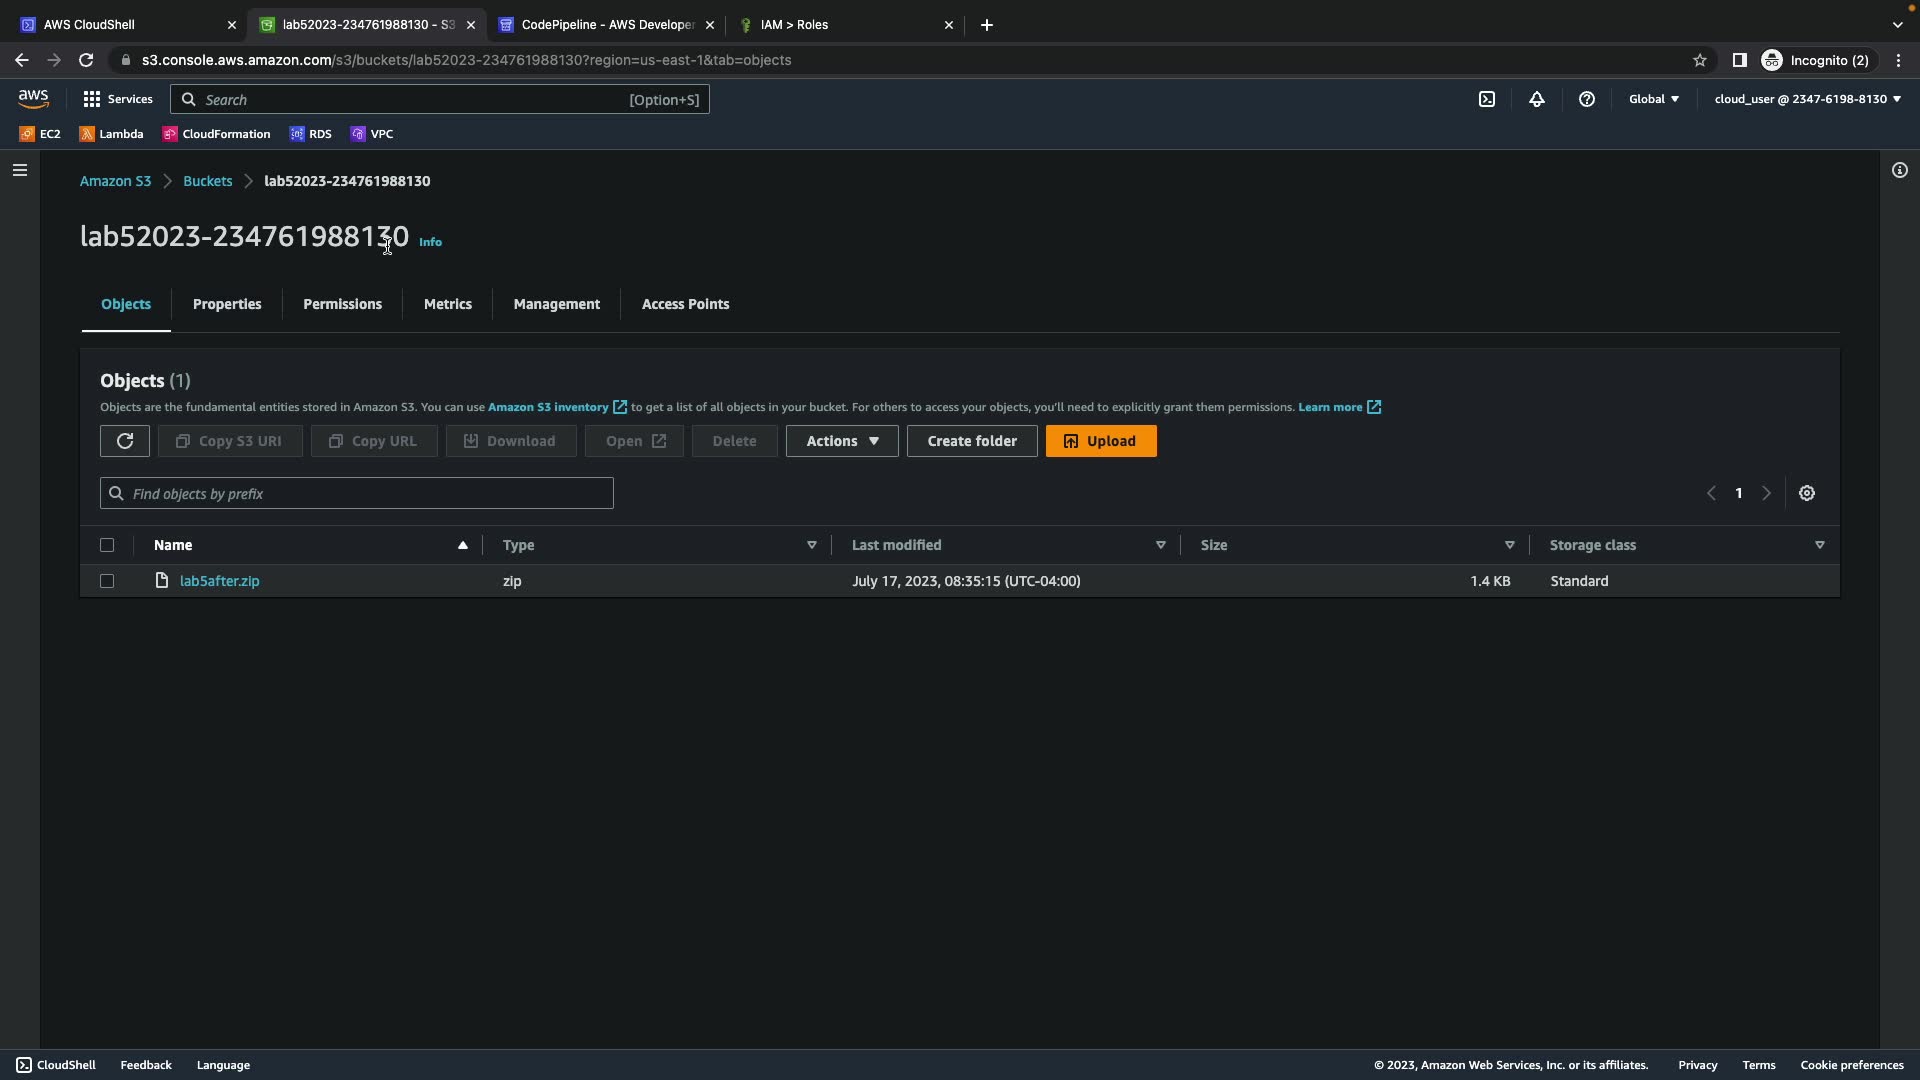
Task: Click the orange Upload button
Action: pos(1101,441)
